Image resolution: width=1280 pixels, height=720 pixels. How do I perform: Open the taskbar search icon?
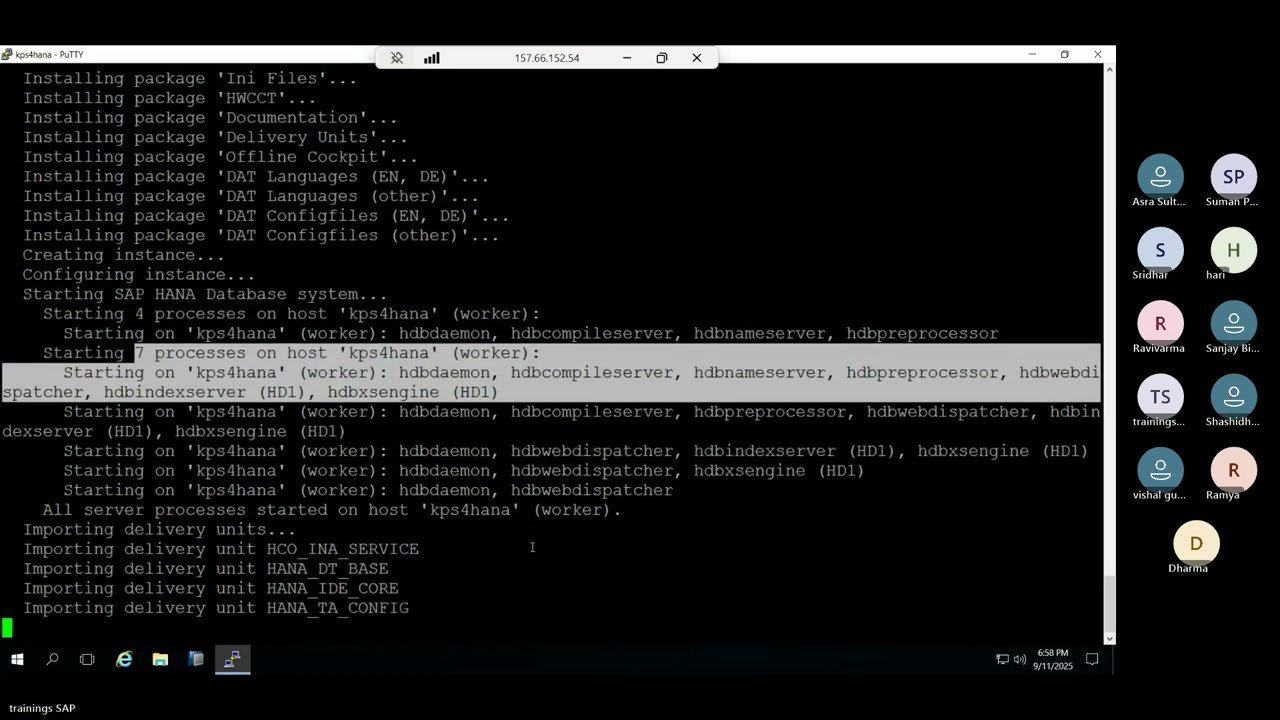point(52,660)
